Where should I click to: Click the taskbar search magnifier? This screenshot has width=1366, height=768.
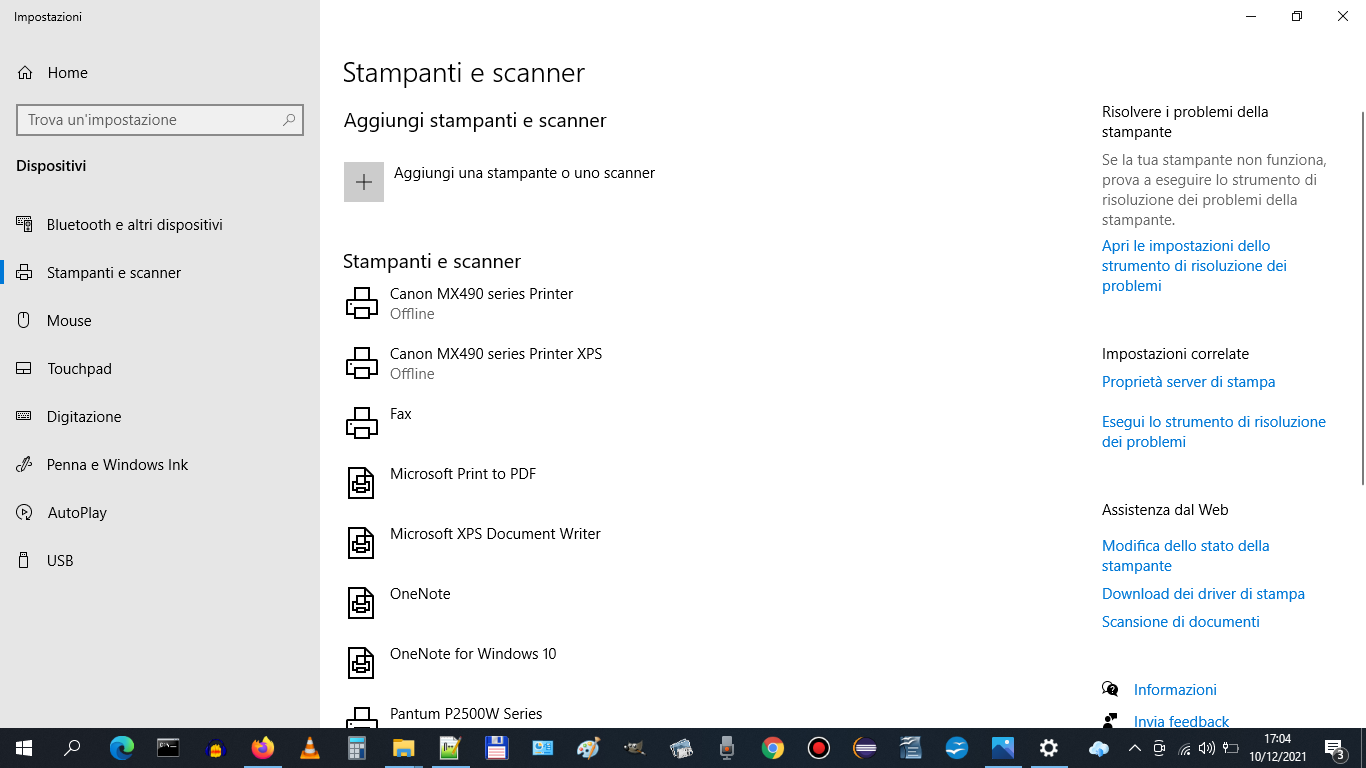72,748
